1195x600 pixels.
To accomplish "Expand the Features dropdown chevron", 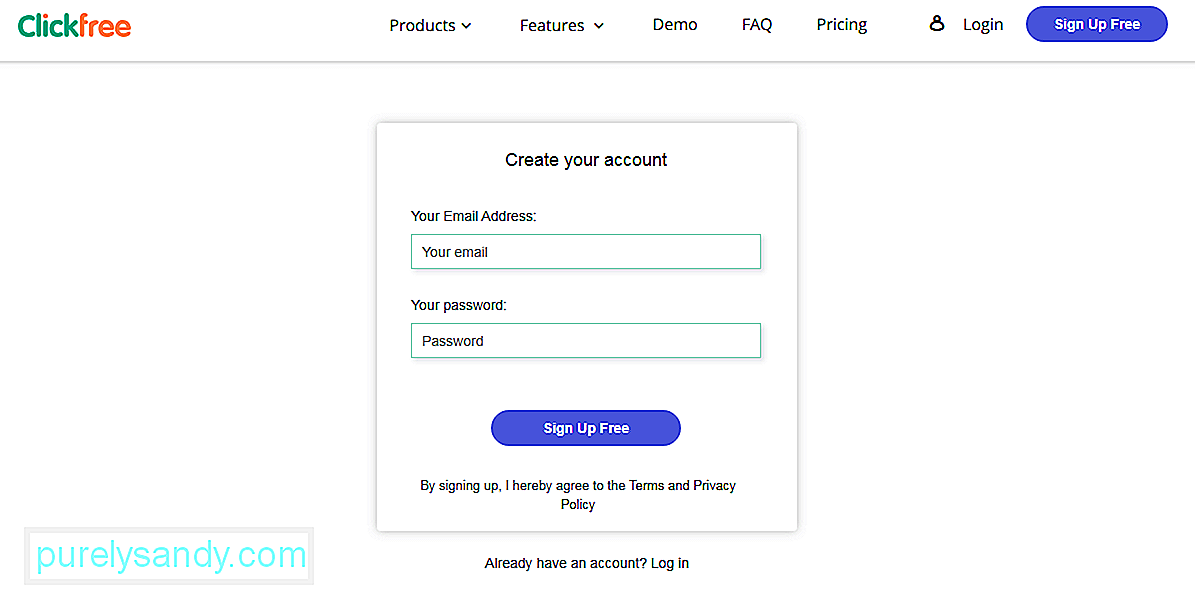I will [599, 26].
